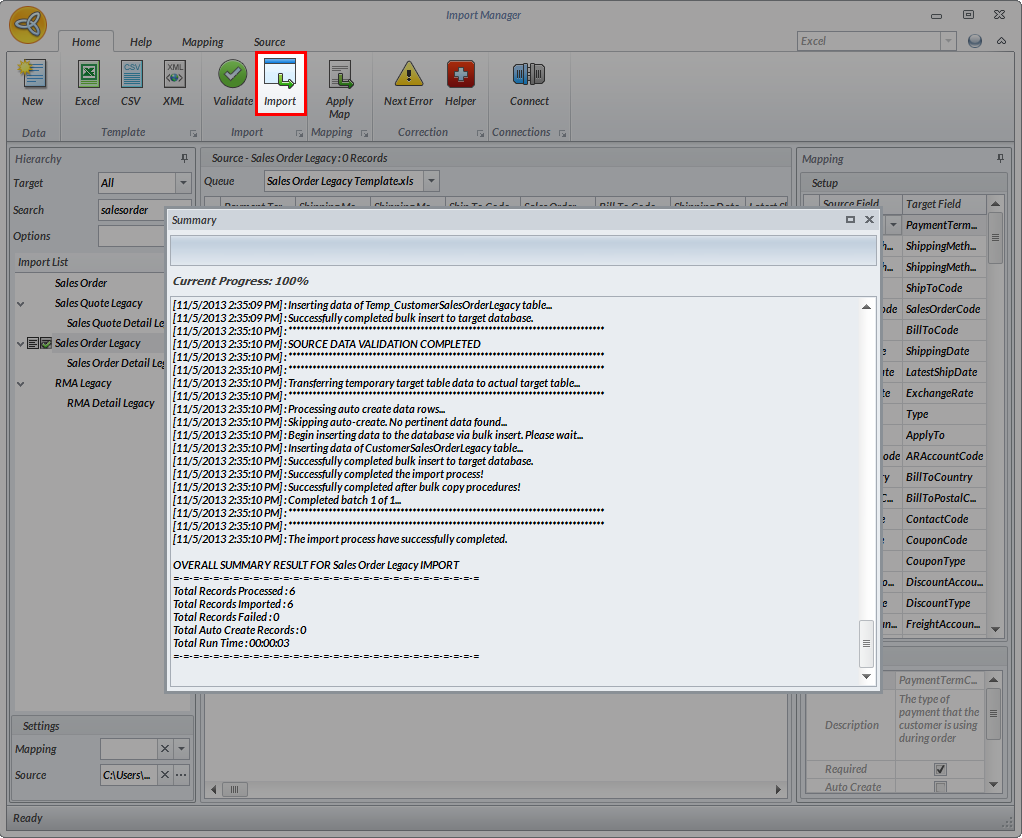The width and height of the screenshot is (1022, 838).
Task: Click the salesorder search field
Action: click(130, 210)
